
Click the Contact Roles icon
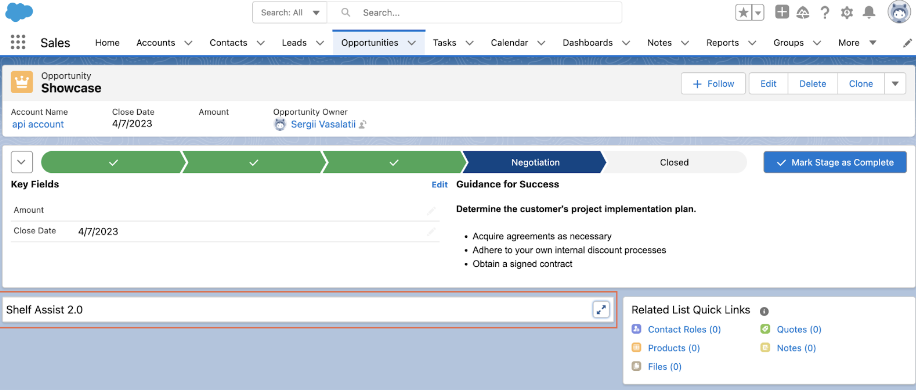point(637,329)
